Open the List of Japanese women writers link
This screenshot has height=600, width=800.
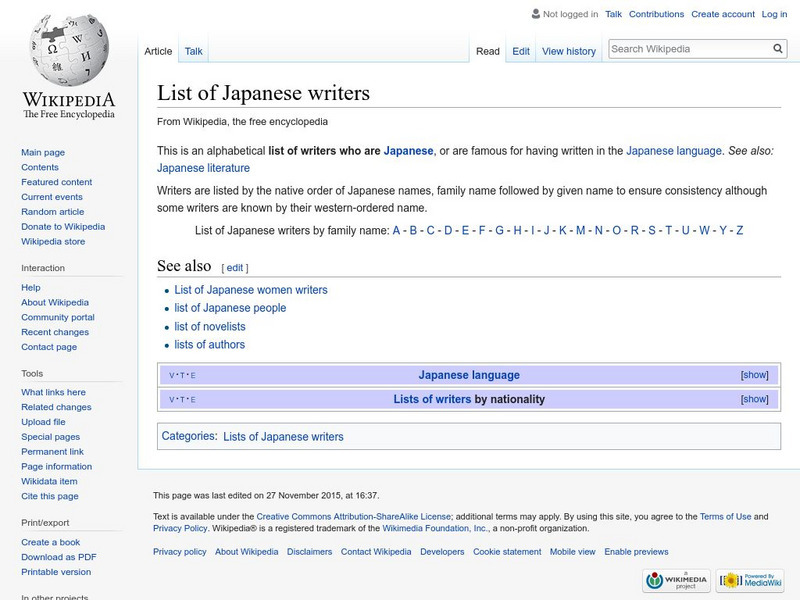coord(251,290)
